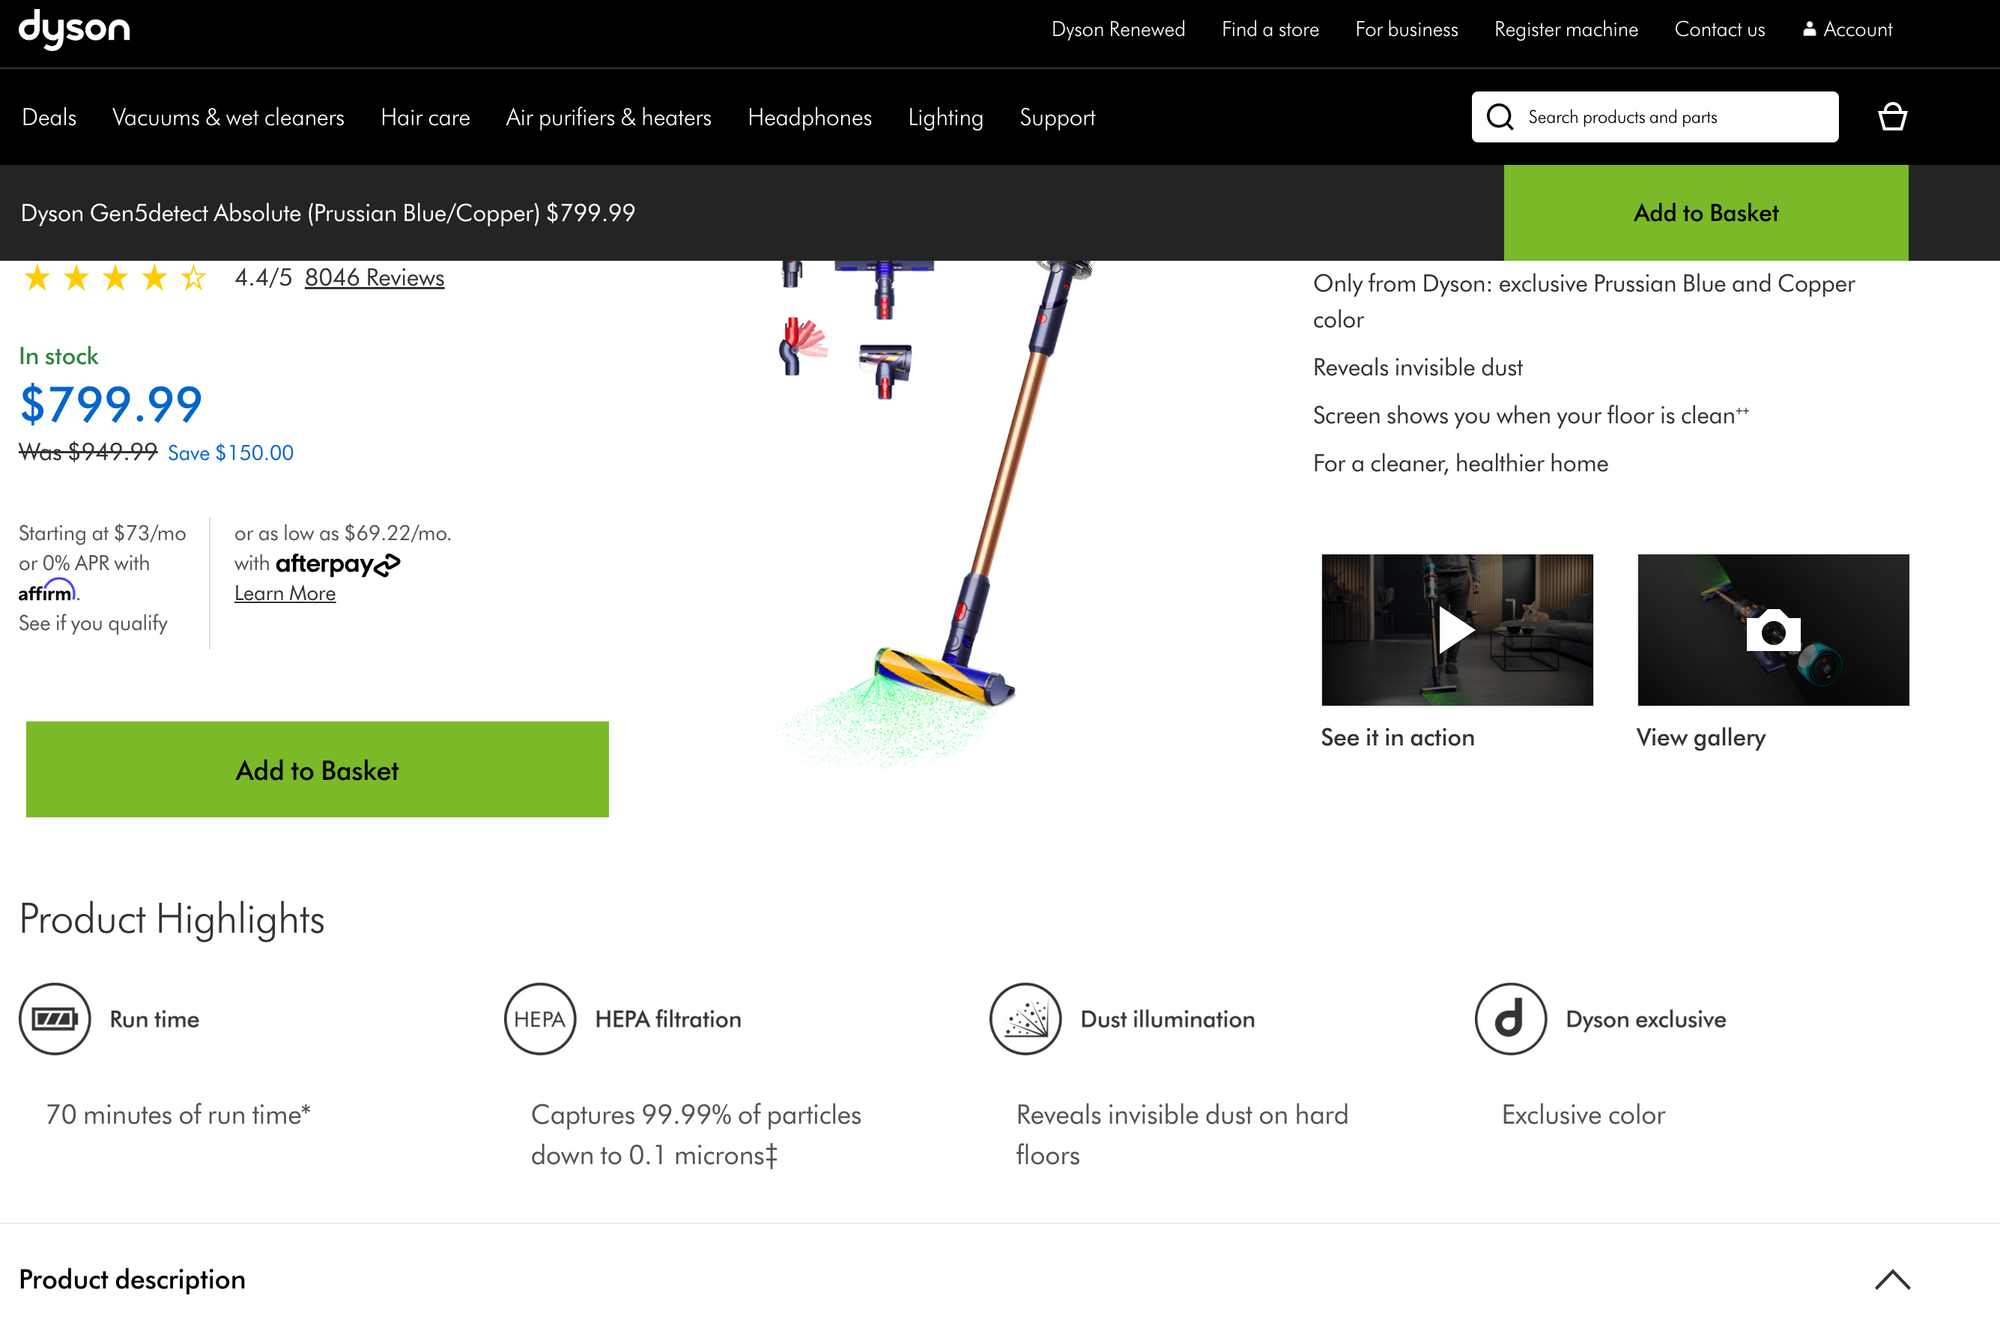Open Contact us link
2000x1335 pixels.
1720,29
